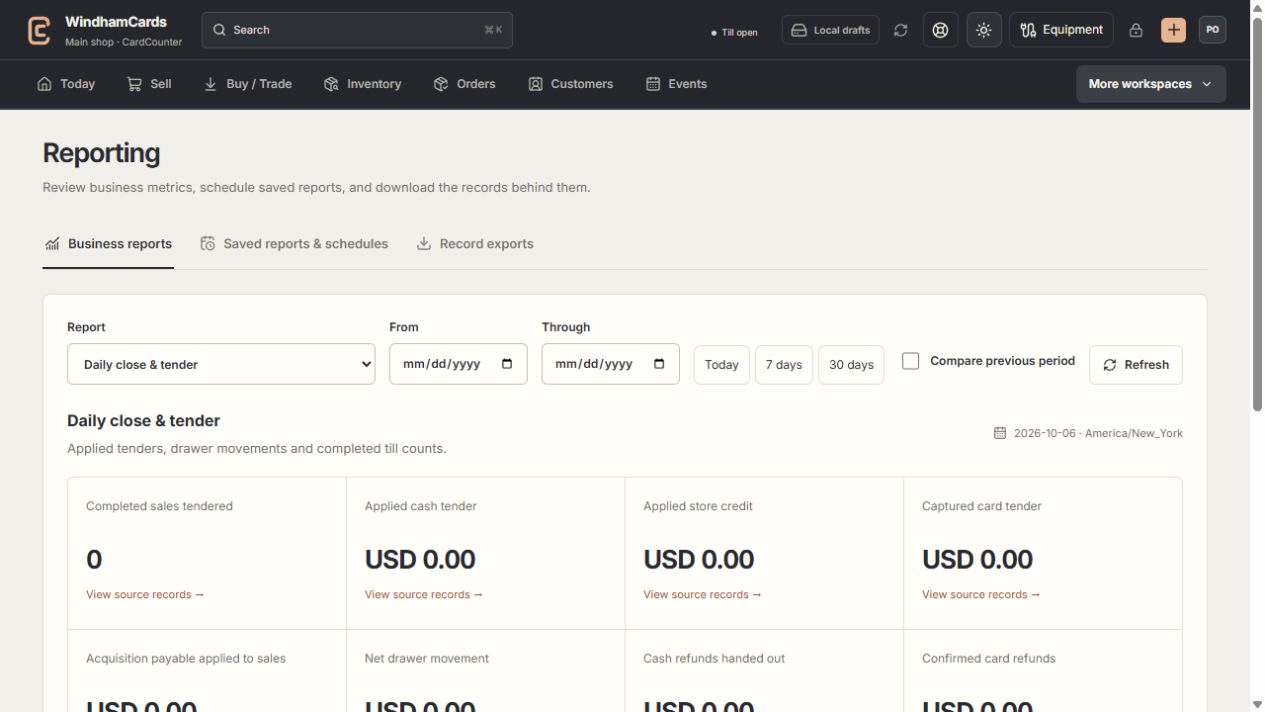
Task: Click the calendar icon next to Events
Action: point(653,84)
